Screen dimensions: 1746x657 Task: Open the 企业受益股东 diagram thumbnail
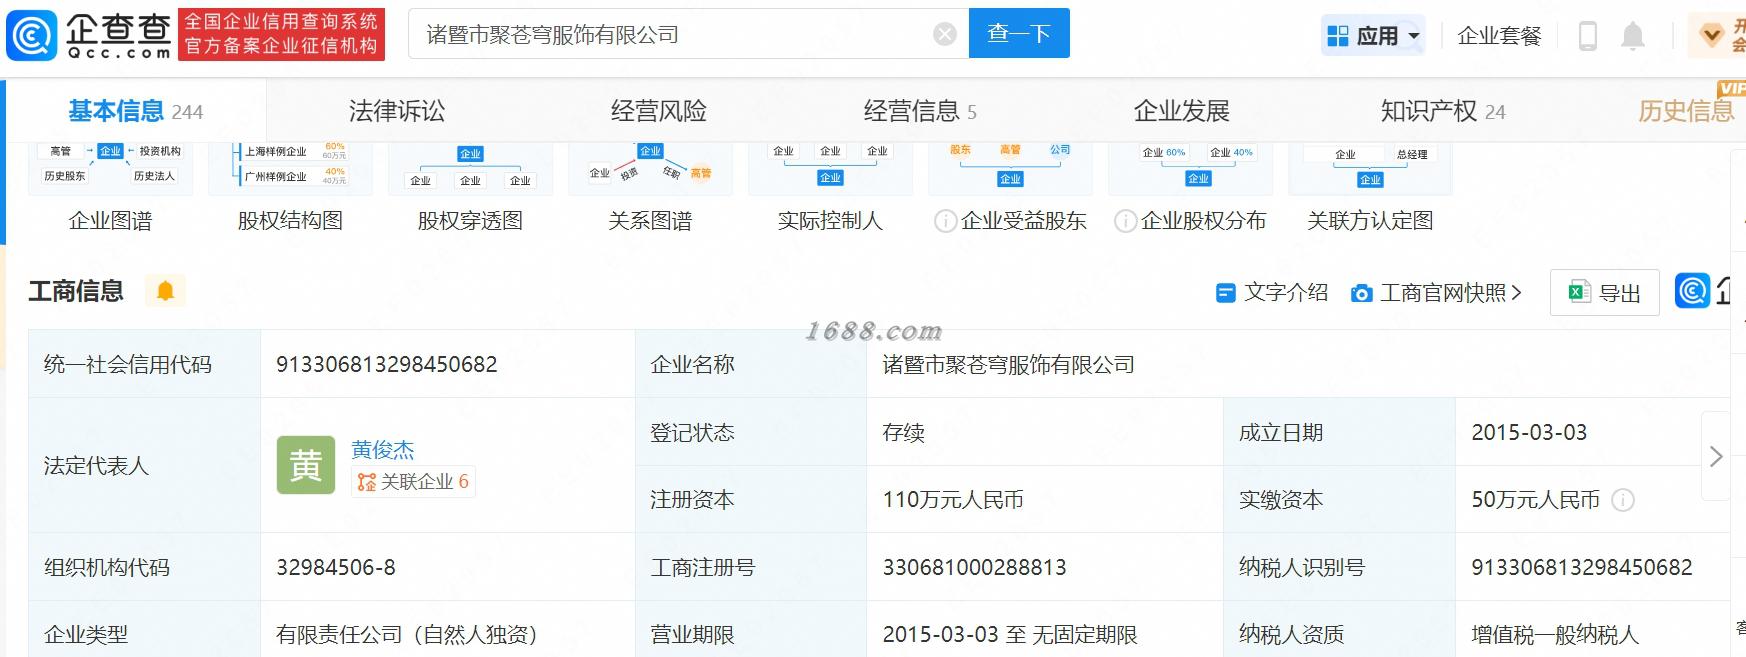1010,168
